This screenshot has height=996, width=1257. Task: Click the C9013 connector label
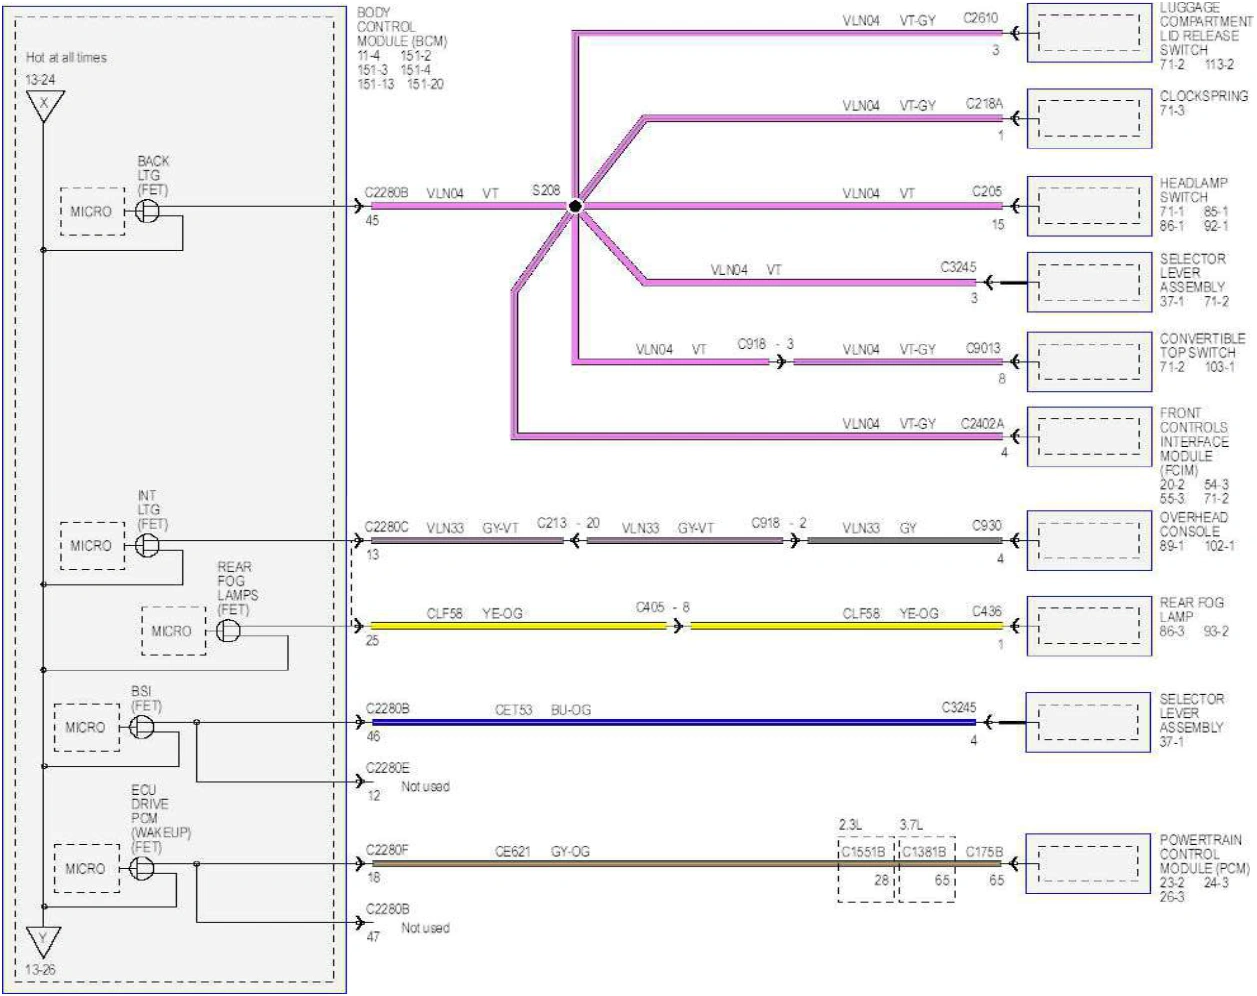[x=983, y=349]
